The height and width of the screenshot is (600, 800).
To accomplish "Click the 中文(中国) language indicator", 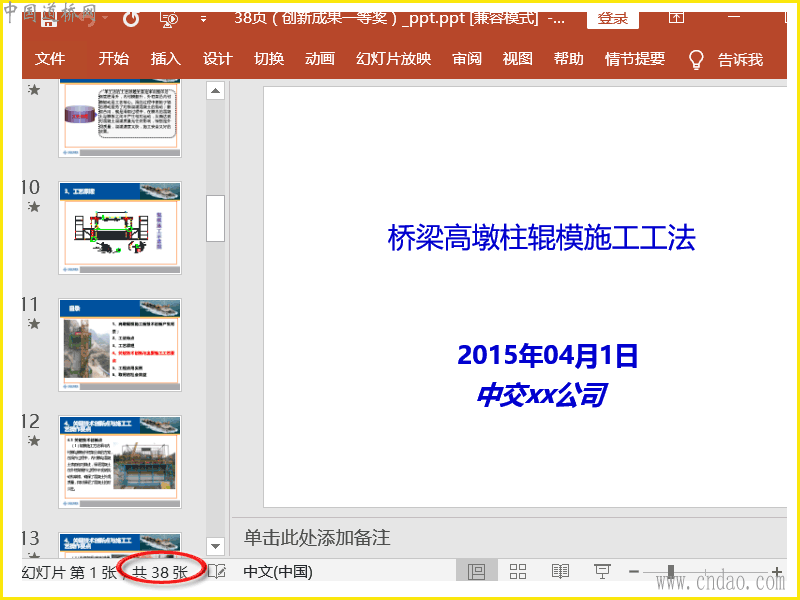I will pyautogui.click(x=278, y=571).
